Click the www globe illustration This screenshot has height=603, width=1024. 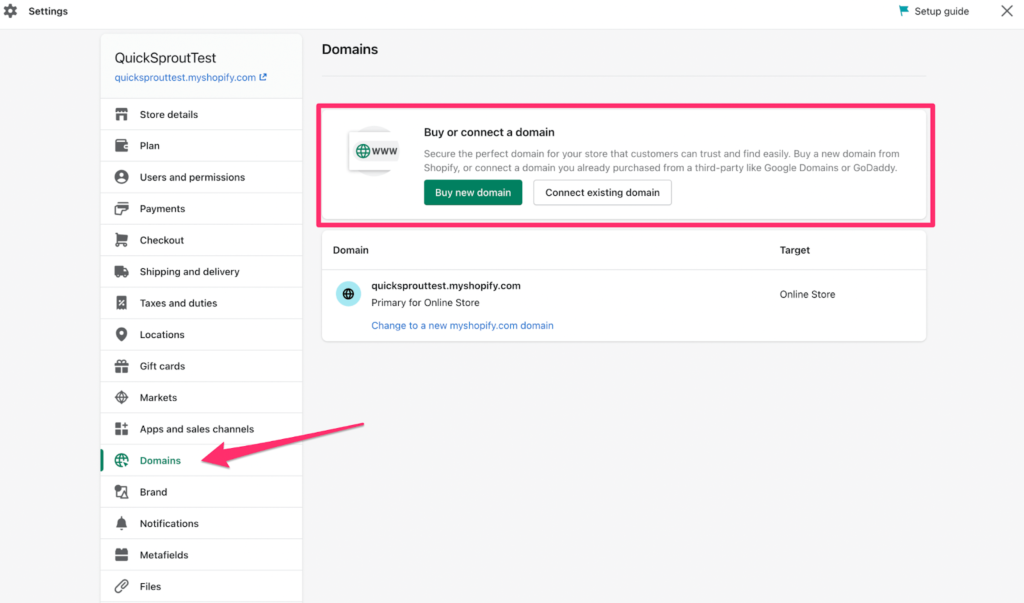pos(375,151)
